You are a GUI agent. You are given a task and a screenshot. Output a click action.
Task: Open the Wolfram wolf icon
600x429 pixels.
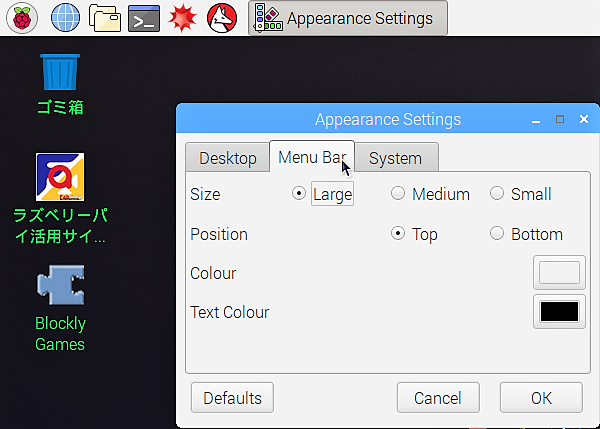point(222,18)
